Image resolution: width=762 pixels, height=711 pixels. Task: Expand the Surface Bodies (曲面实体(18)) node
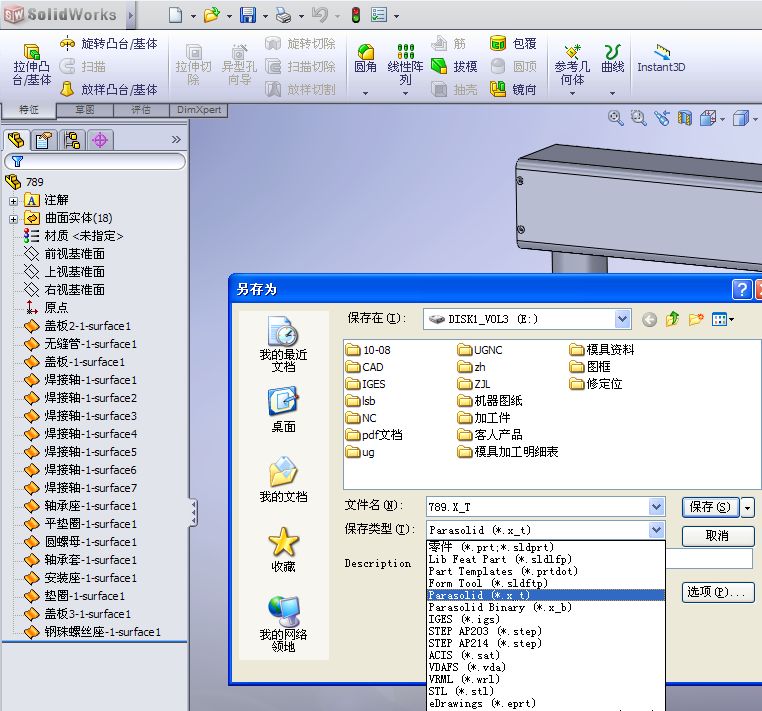click(14, 219)
